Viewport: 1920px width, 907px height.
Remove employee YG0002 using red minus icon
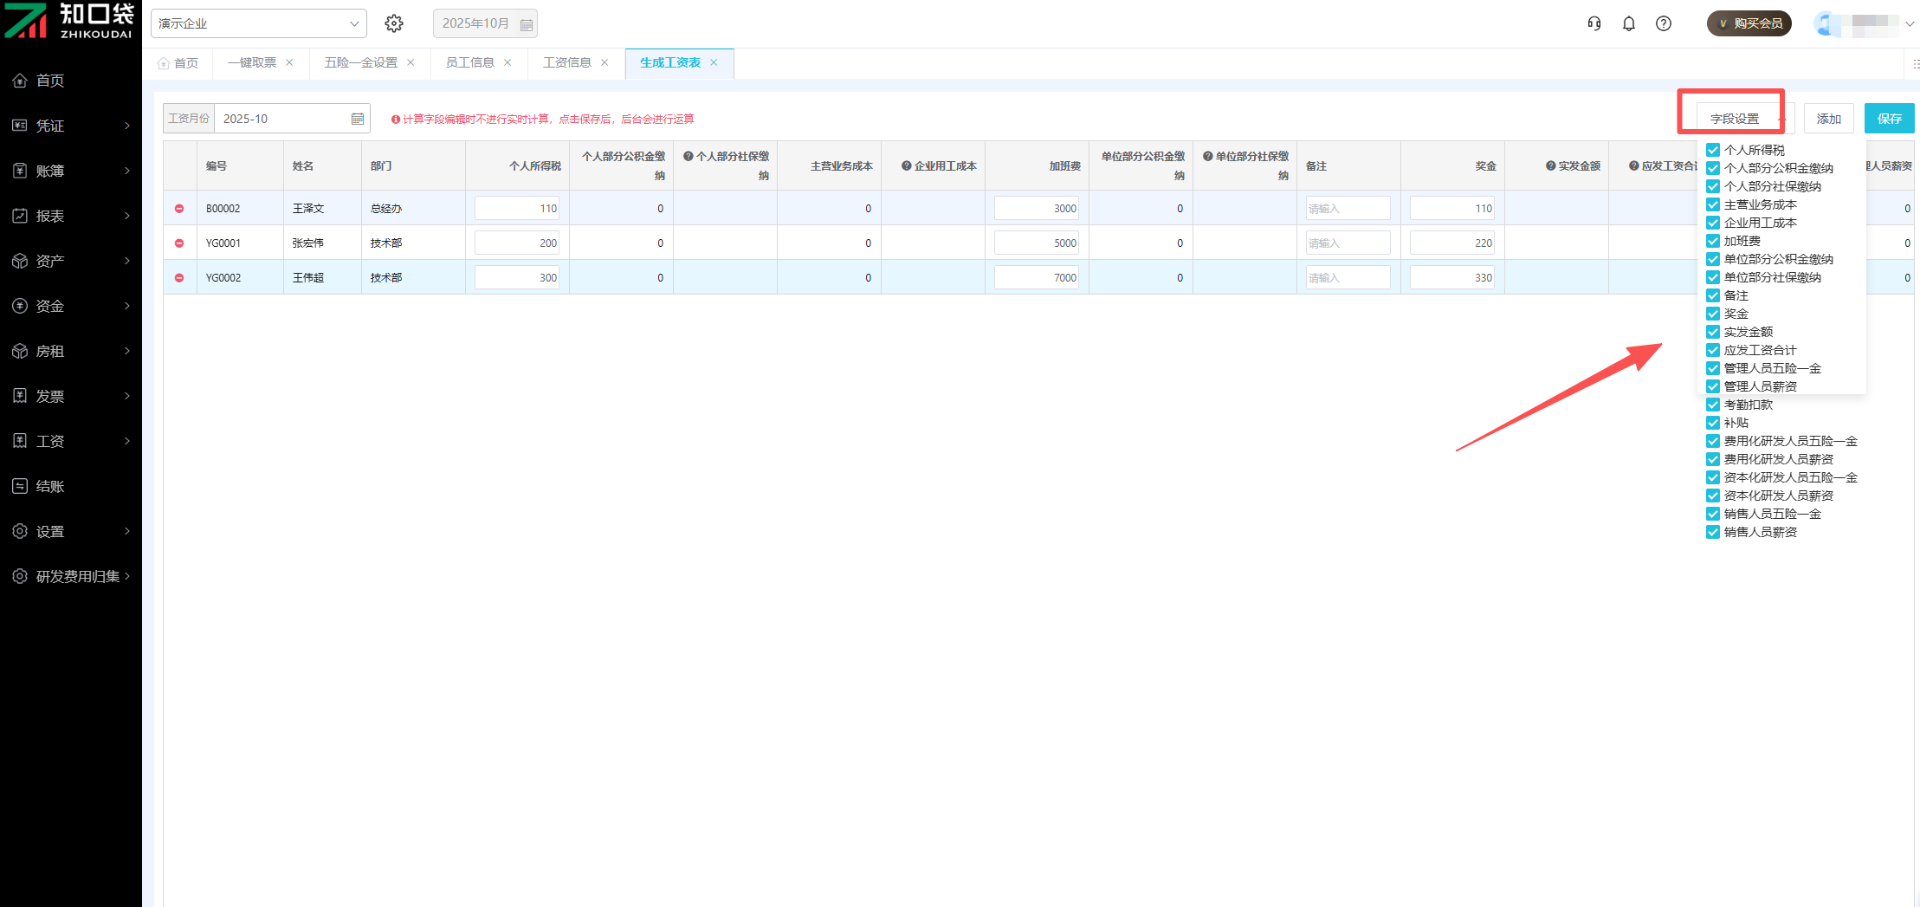[x=180, y=278]
